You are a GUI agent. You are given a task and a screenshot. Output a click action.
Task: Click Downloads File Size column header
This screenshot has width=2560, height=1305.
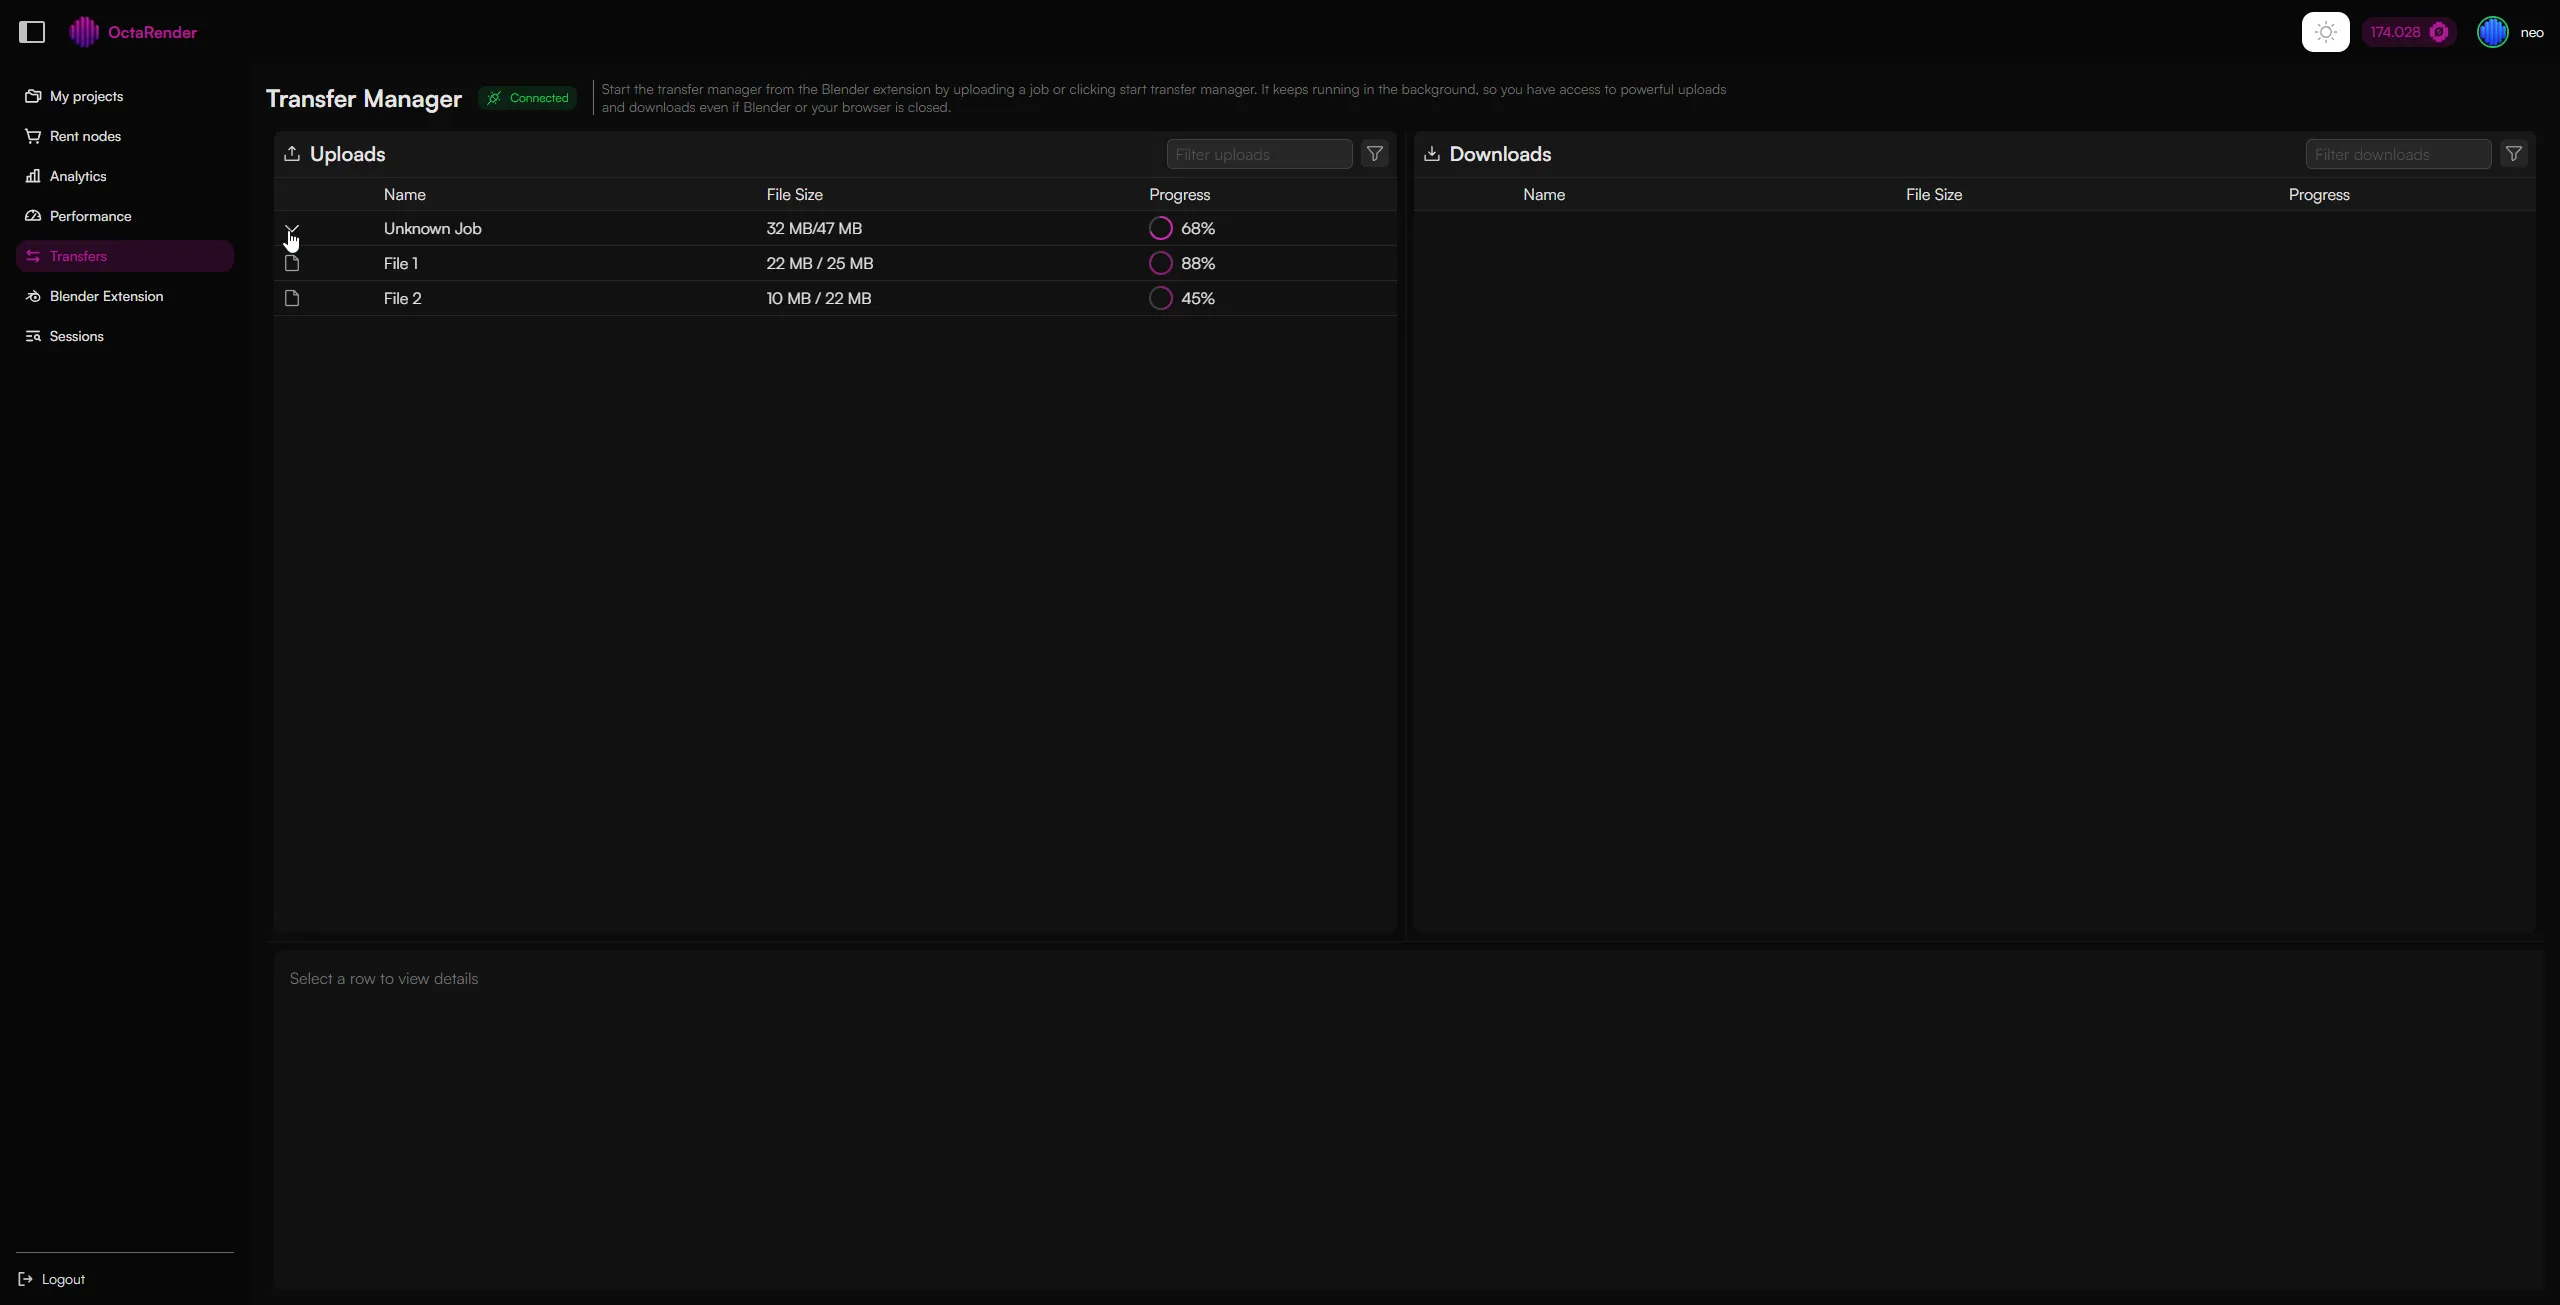(x=1933, y=194)
